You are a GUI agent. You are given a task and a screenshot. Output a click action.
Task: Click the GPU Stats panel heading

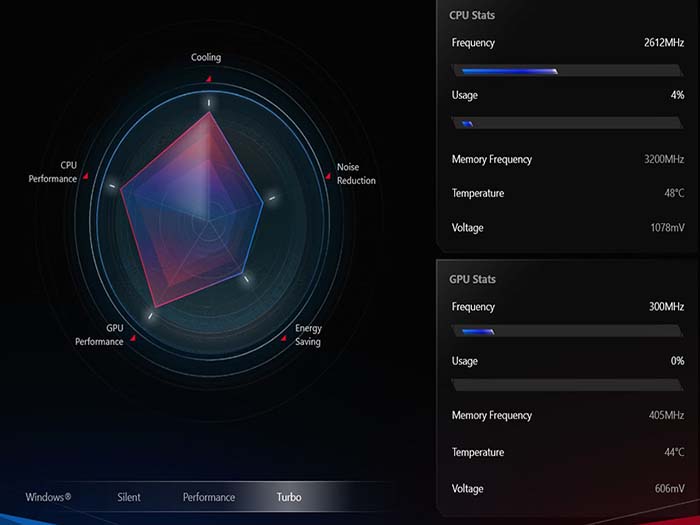click(472, 279)
